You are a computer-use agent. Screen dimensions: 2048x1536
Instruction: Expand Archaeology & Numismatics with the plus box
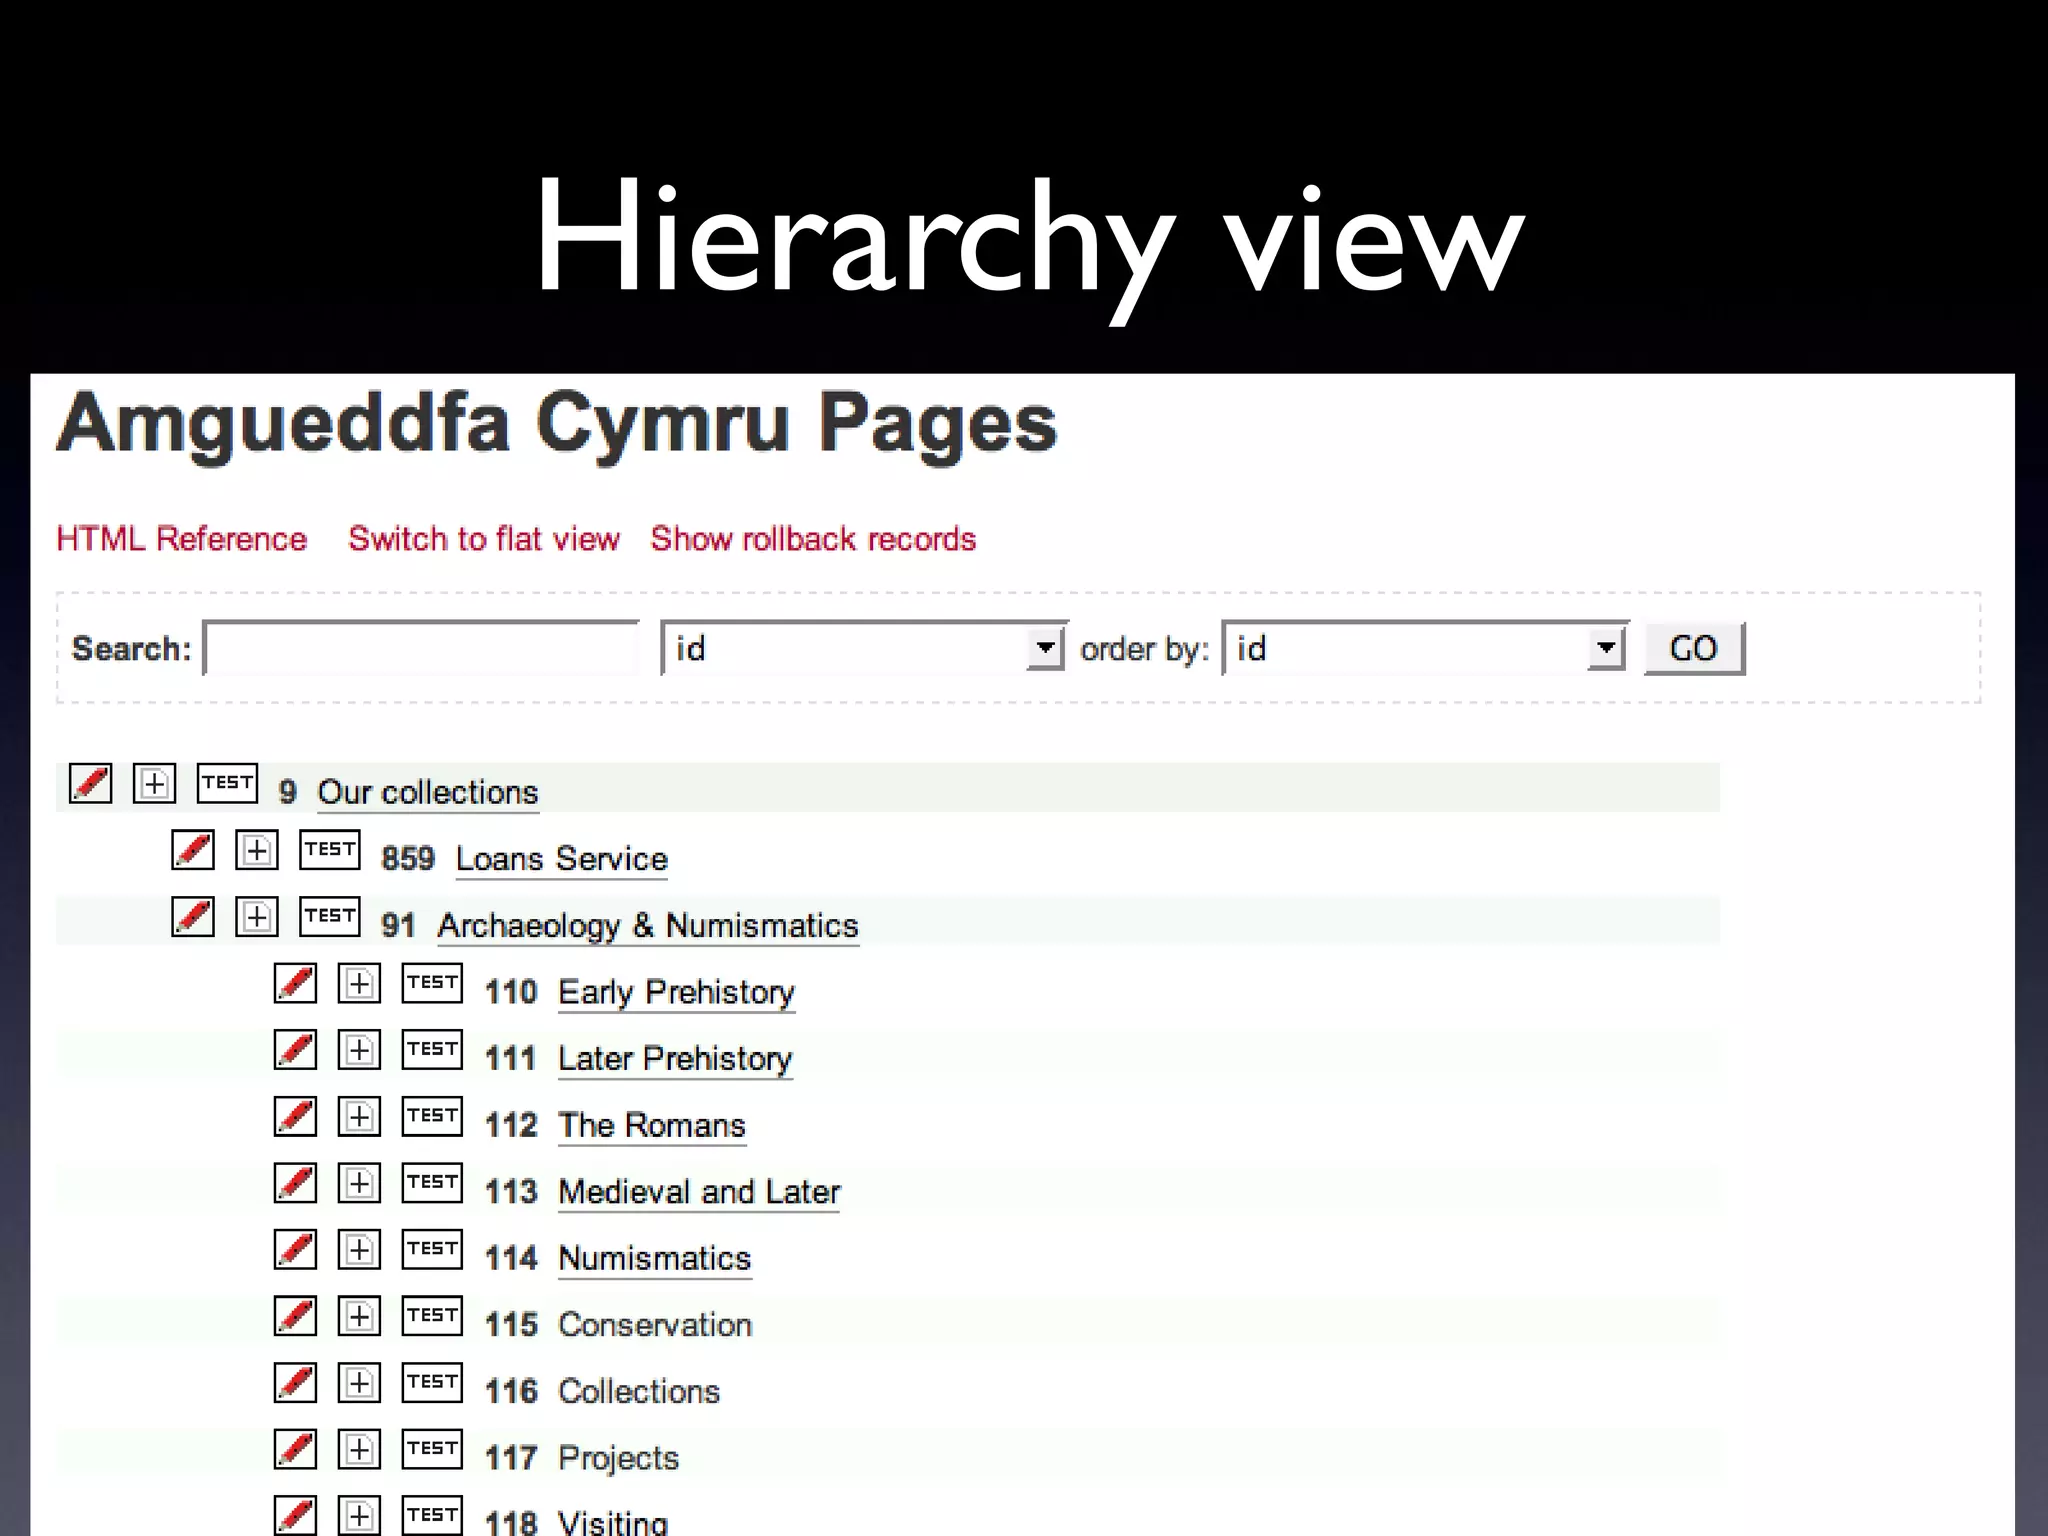point(257,917)
